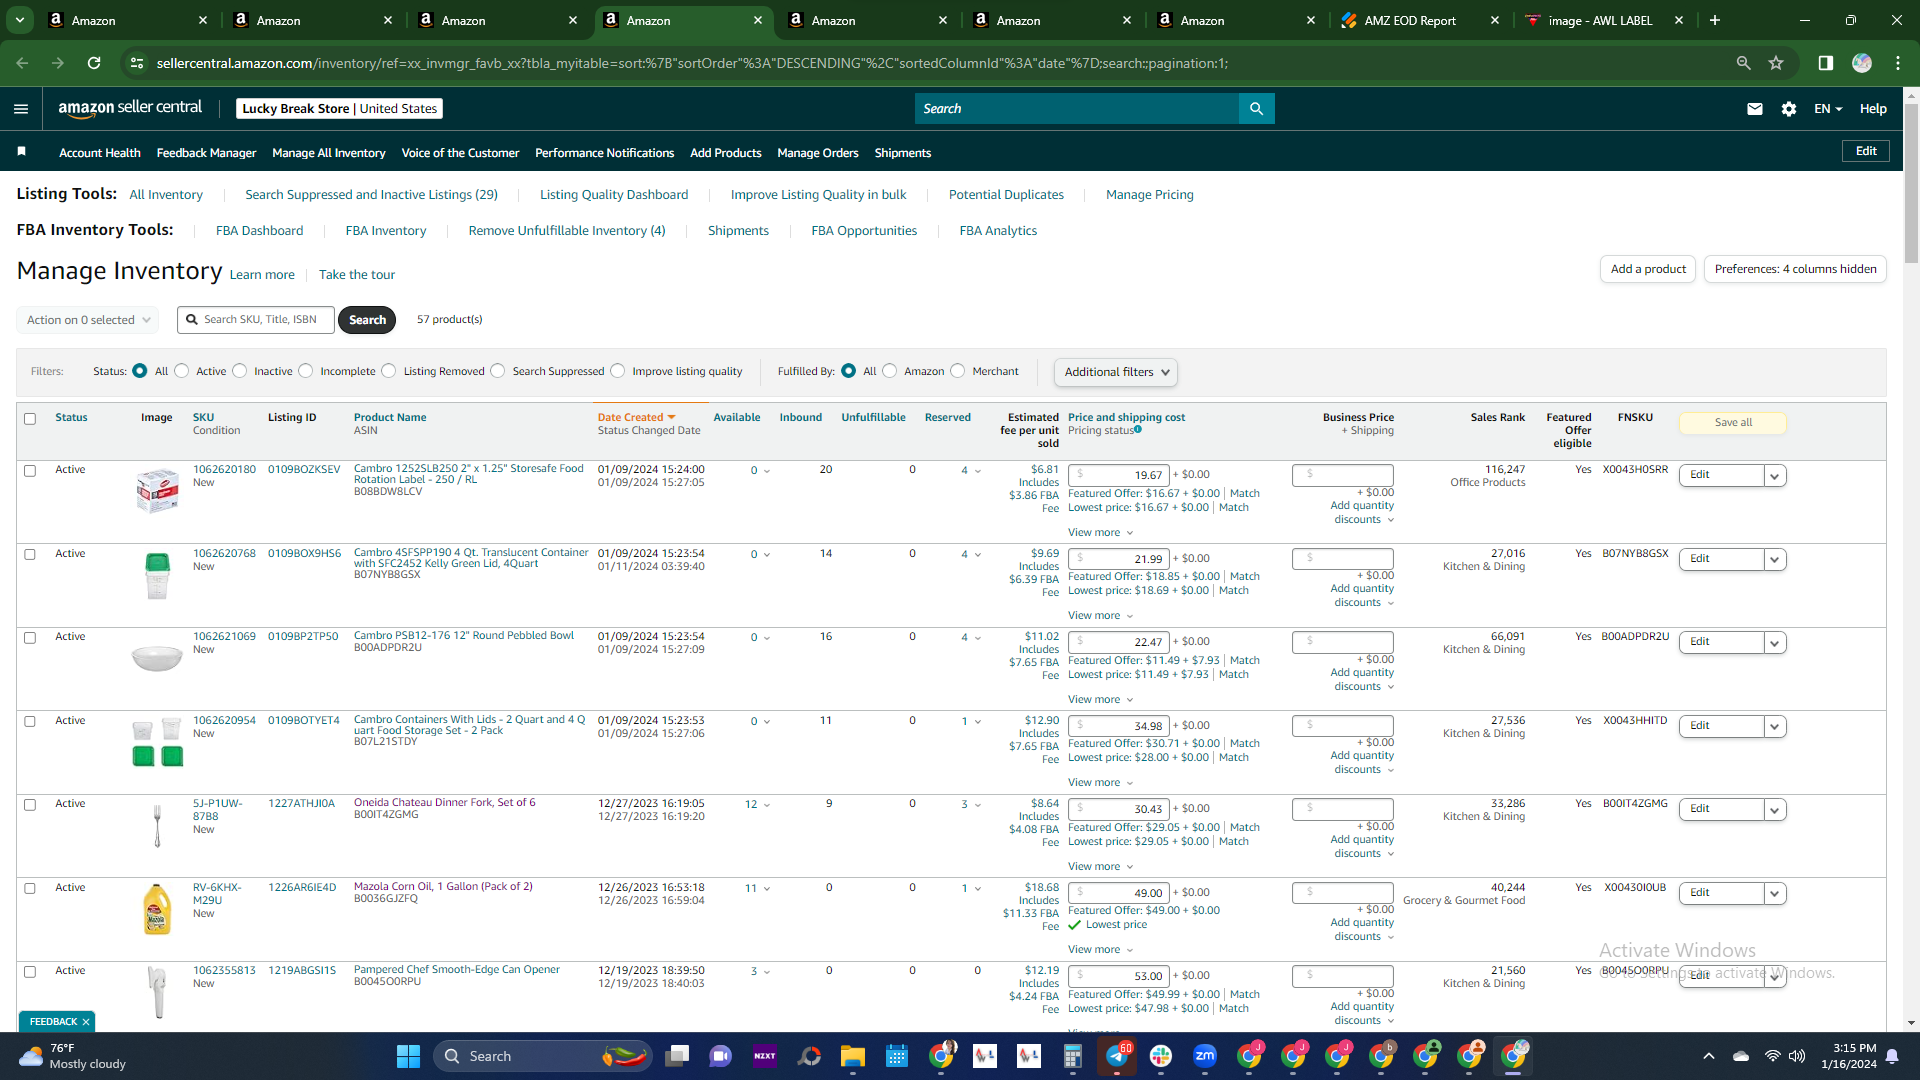Click the pricing status info icon

[x=1138, y=430]
